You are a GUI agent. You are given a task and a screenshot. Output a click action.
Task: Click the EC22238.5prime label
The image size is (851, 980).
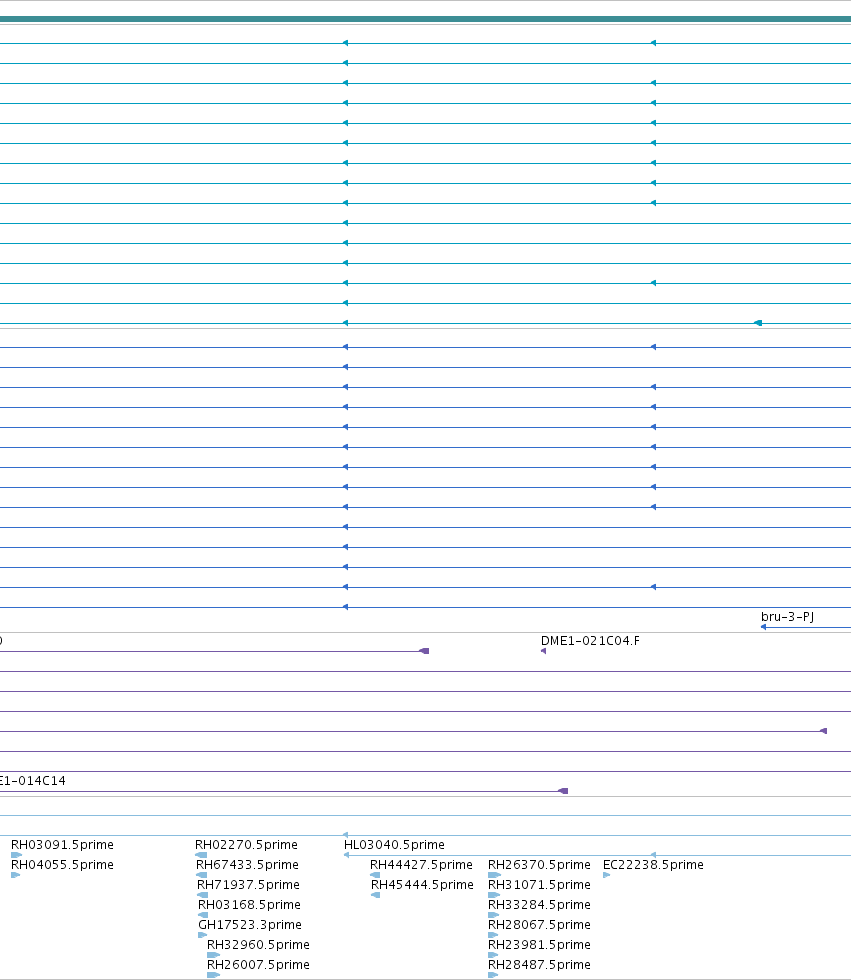click(653, 864)
